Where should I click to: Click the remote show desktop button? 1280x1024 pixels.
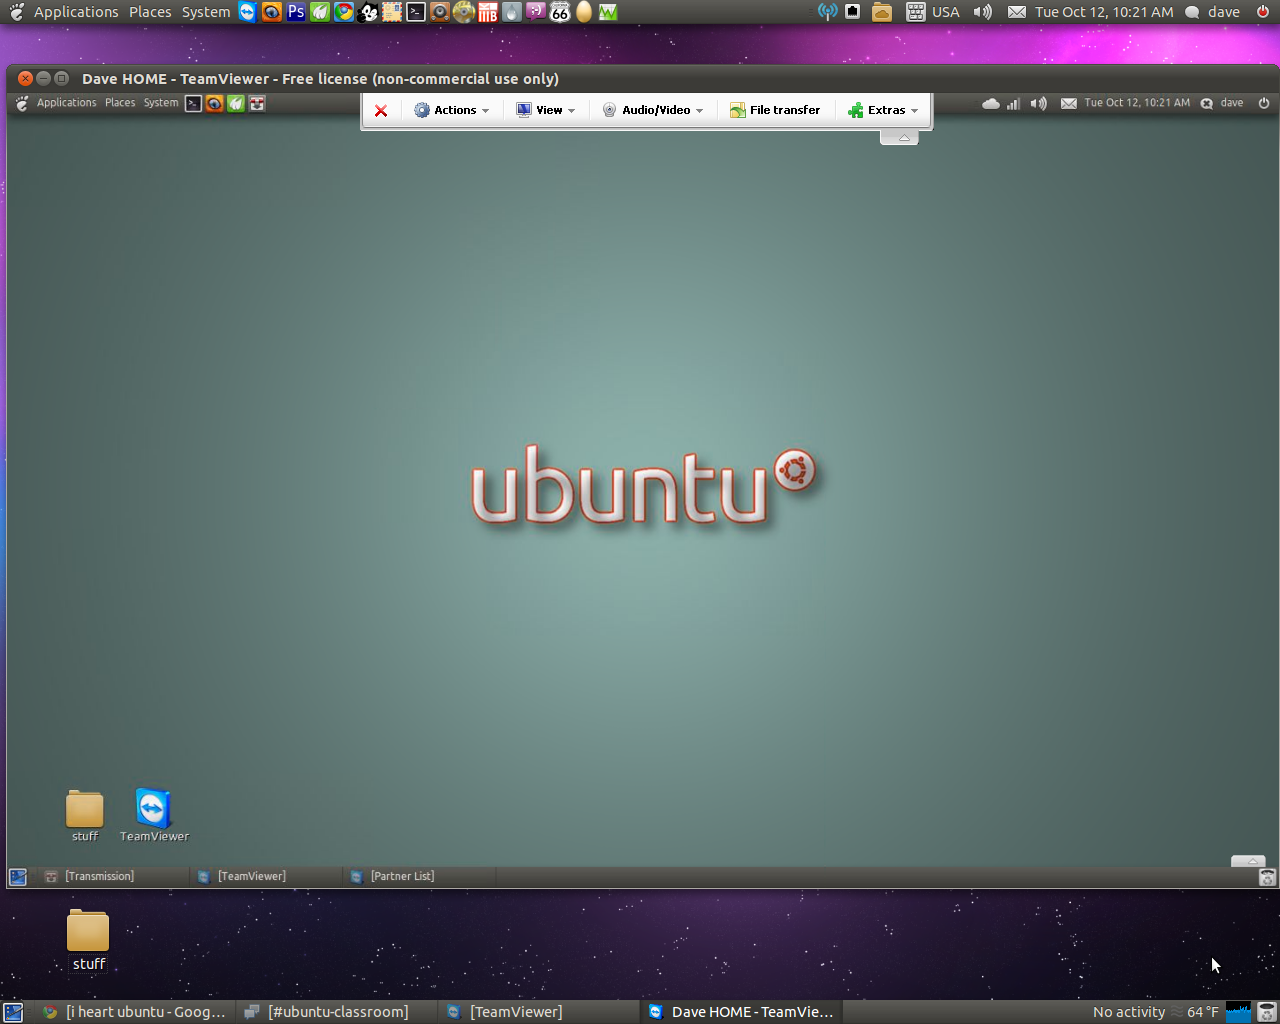click(18, 877)
